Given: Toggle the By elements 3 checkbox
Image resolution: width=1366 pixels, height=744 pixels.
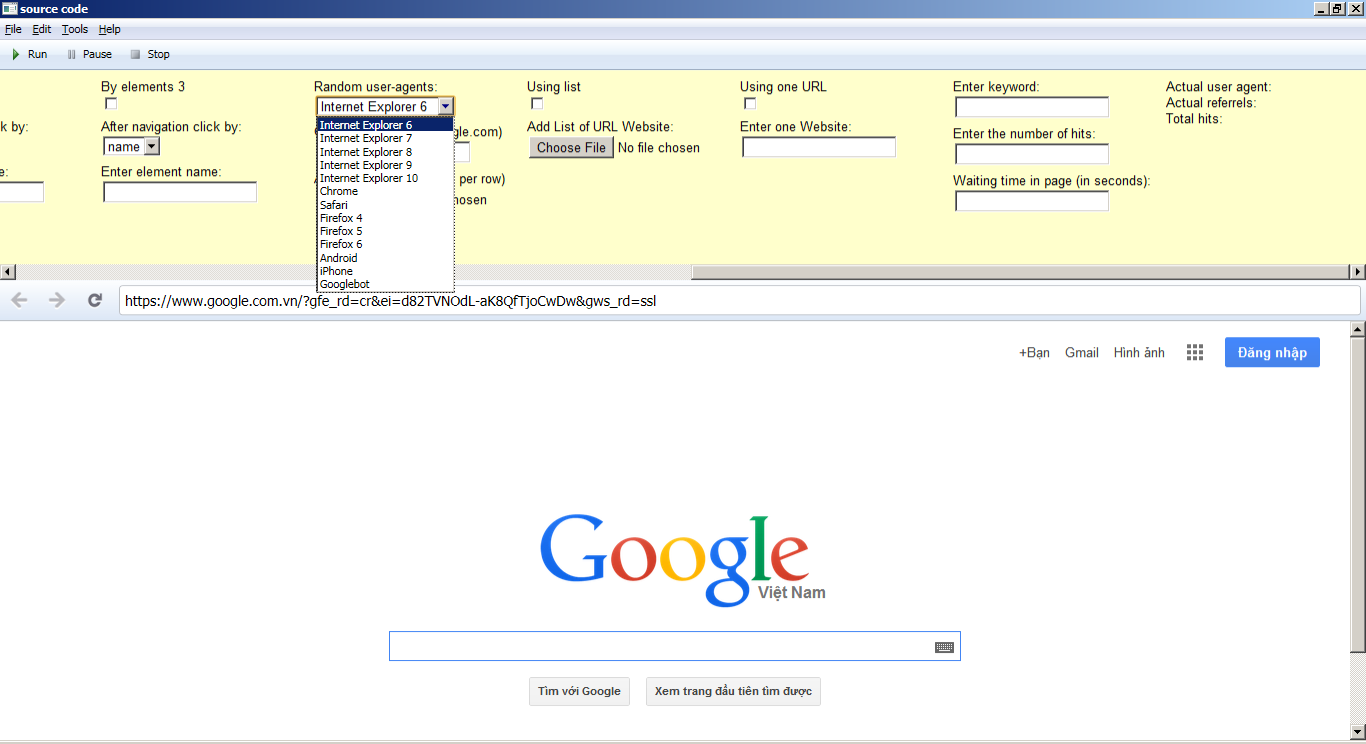Looking at the screenshot, I should (111, 104).
